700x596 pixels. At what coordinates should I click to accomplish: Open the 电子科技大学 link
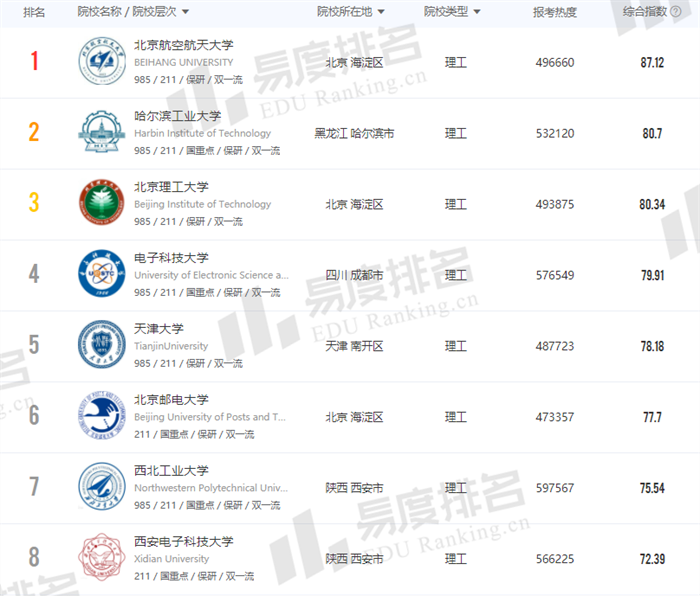click(171, 258)
